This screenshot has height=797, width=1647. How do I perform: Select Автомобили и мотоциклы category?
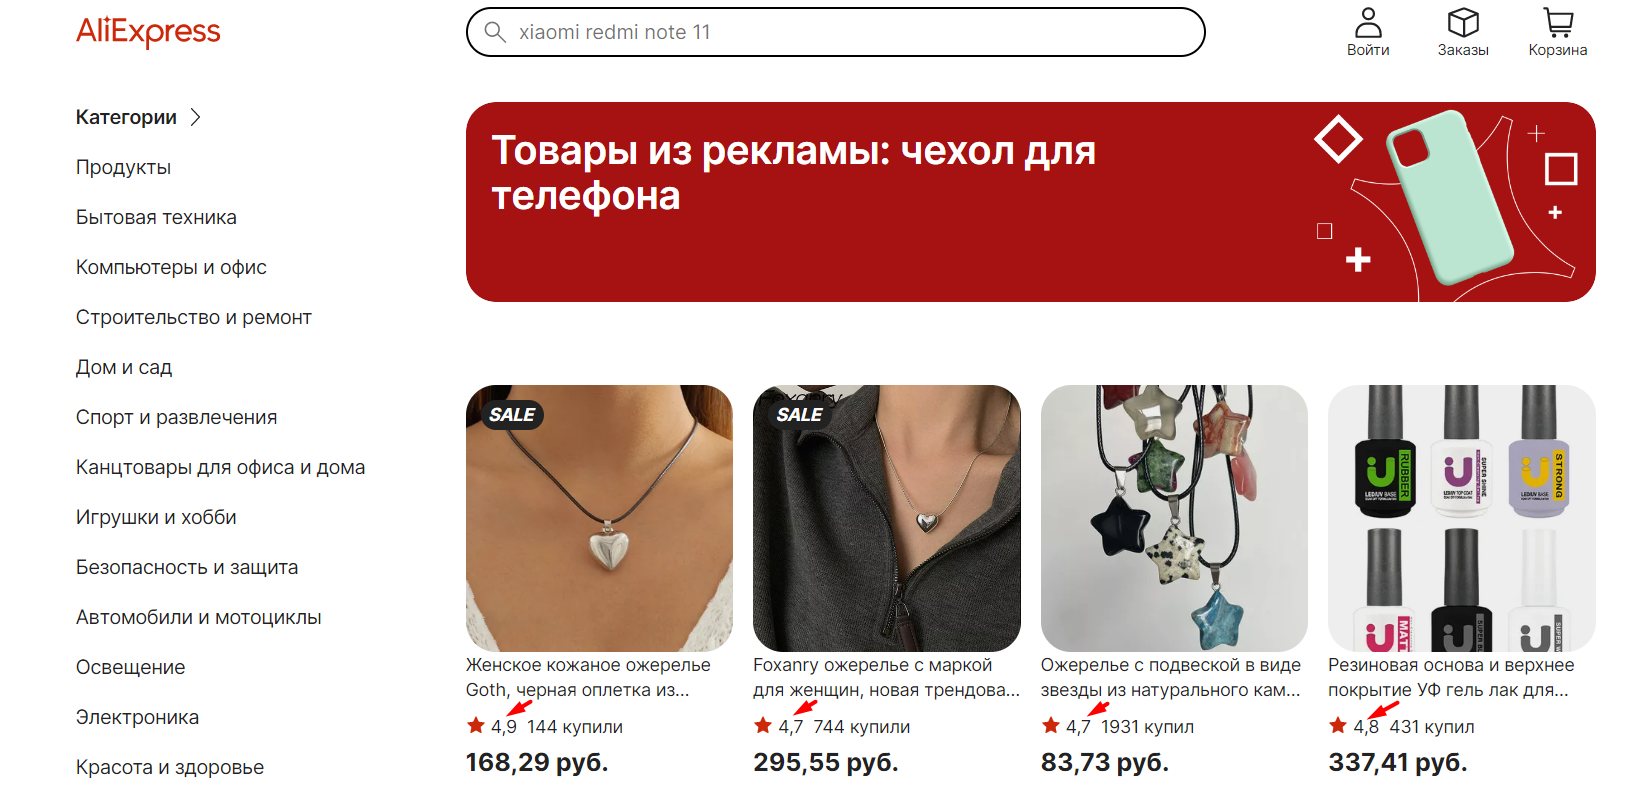pos(199,617)
